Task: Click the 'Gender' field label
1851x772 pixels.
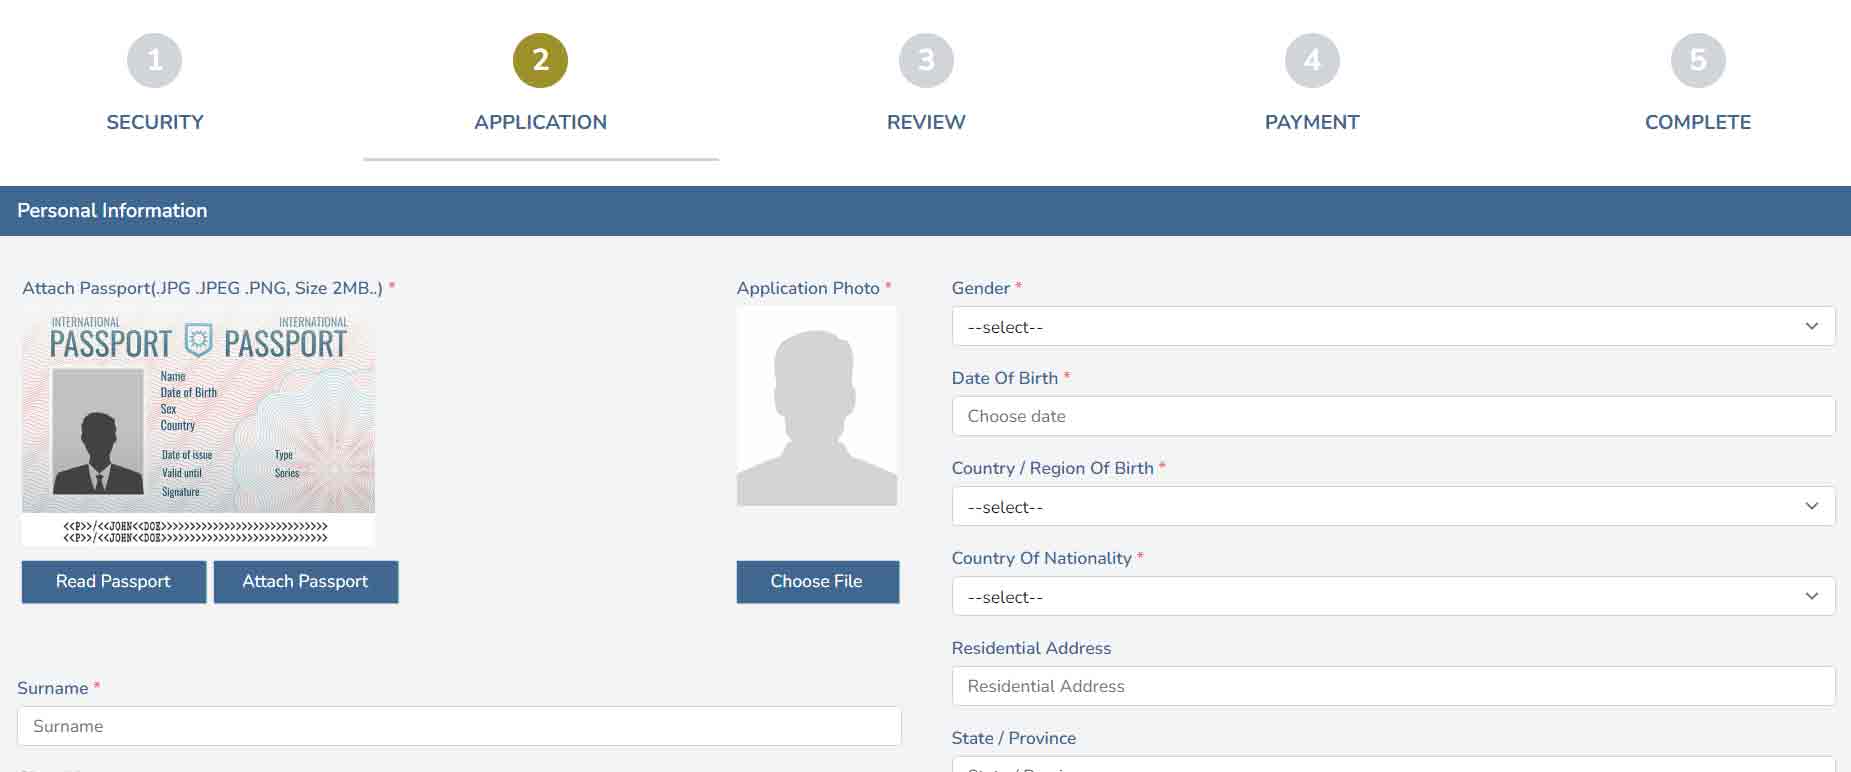Action: point(981,288)
